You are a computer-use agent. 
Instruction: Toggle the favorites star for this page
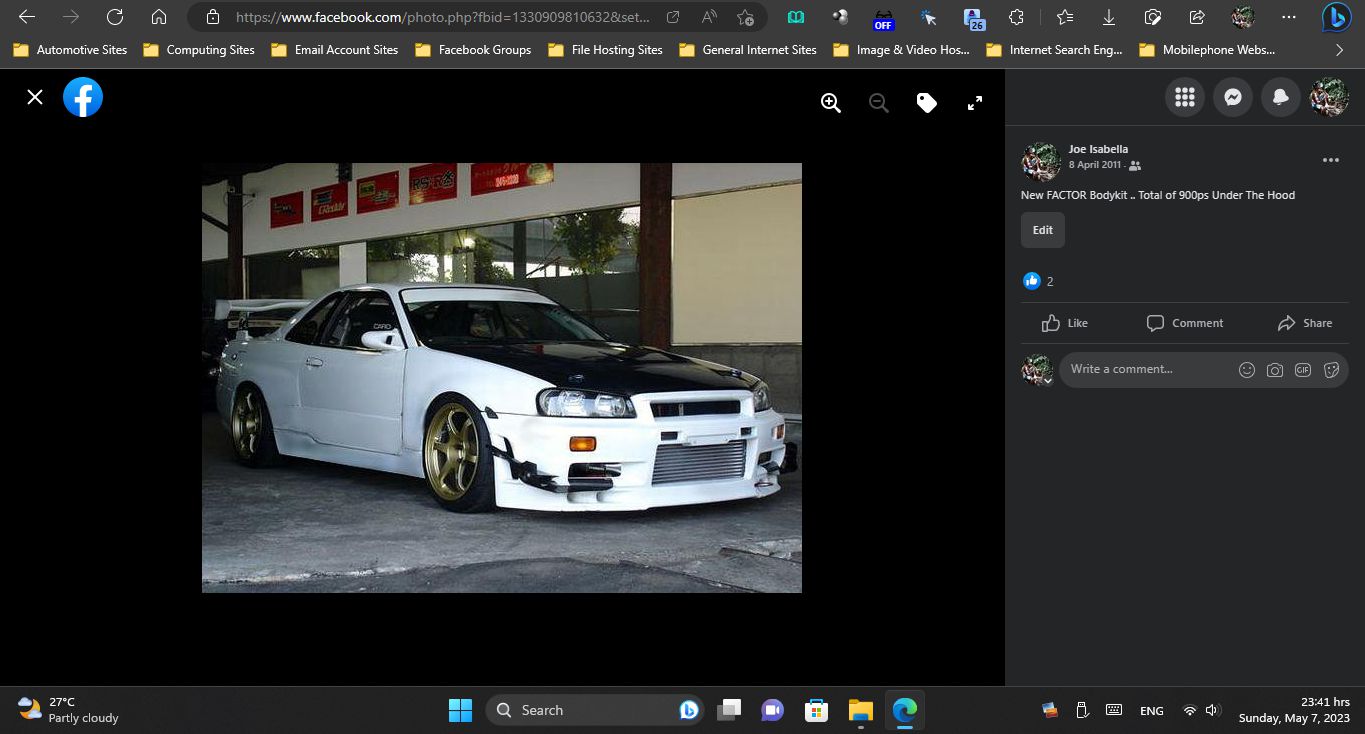pyautogui.click(x=745, y=17)
